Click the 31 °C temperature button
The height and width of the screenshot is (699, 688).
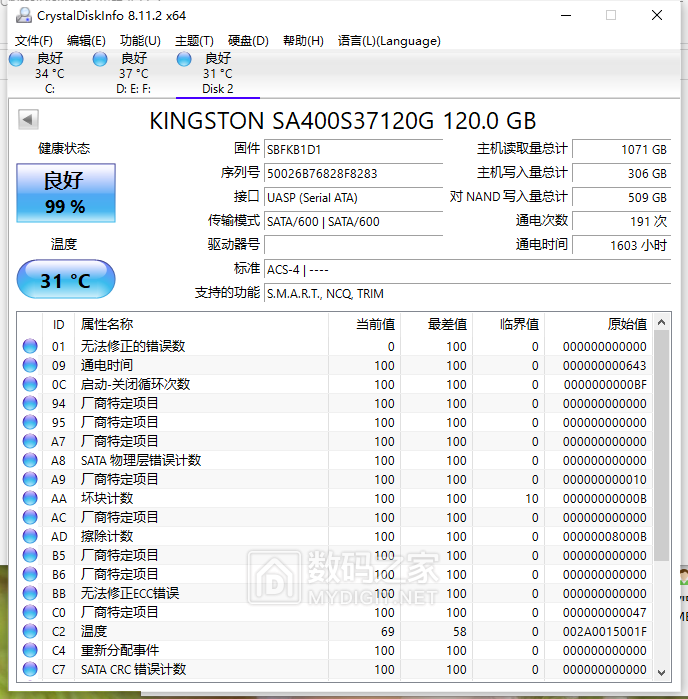pyautogui.click(x=66, y=280)
